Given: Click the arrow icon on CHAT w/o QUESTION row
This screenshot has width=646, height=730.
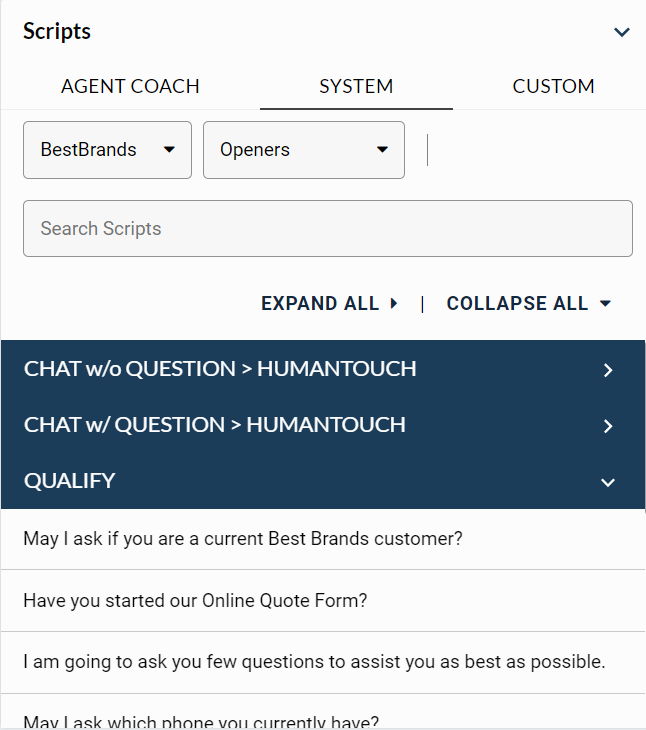Looking at the screenshot, I should click(x=608, y=370).
